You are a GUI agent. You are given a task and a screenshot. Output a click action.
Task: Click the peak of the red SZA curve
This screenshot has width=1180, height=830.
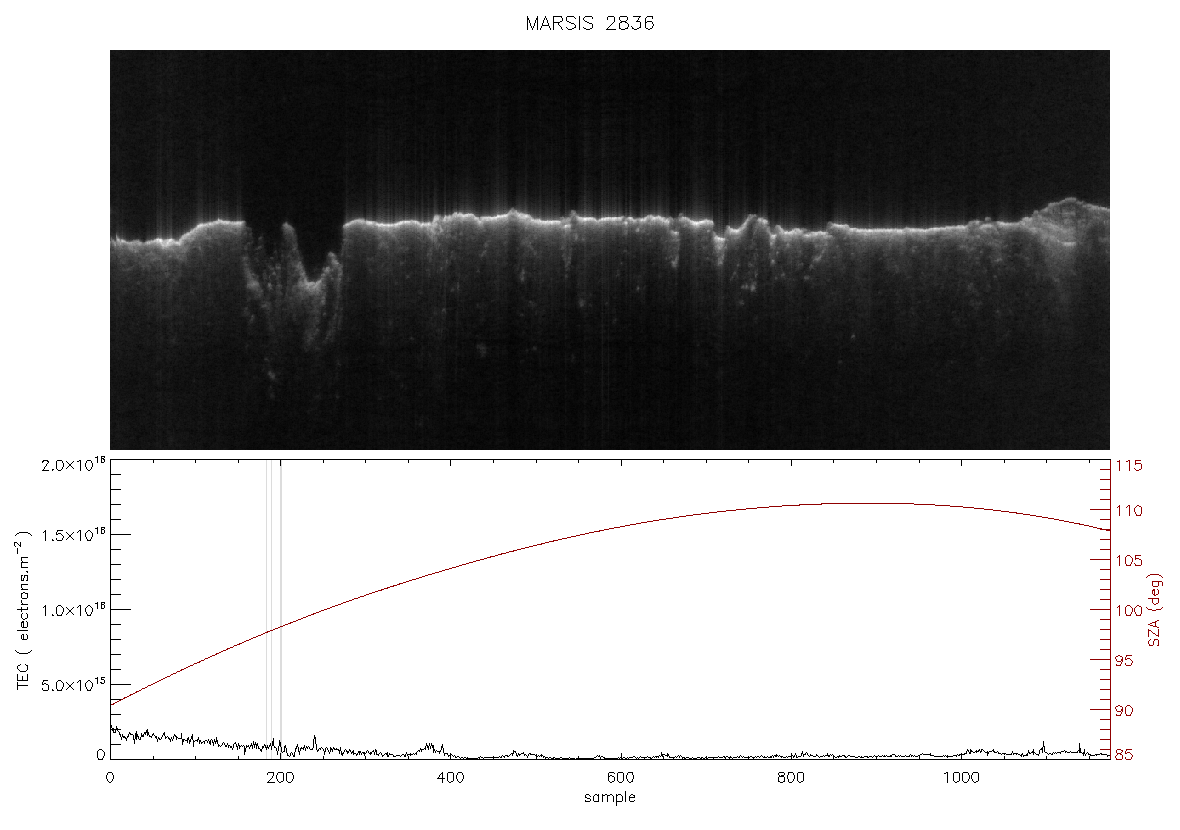click(x=865, y=503)
